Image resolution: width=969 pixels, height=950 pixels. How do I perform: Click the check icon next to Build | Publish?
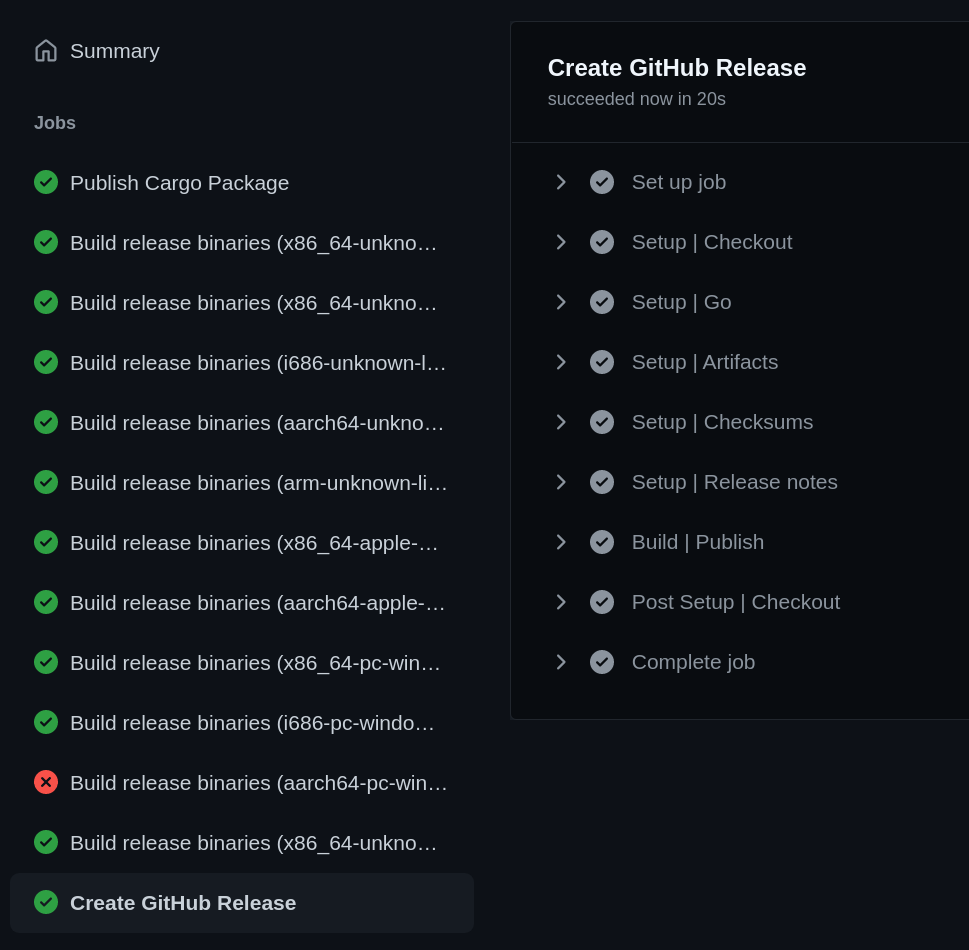pos(601,542)
